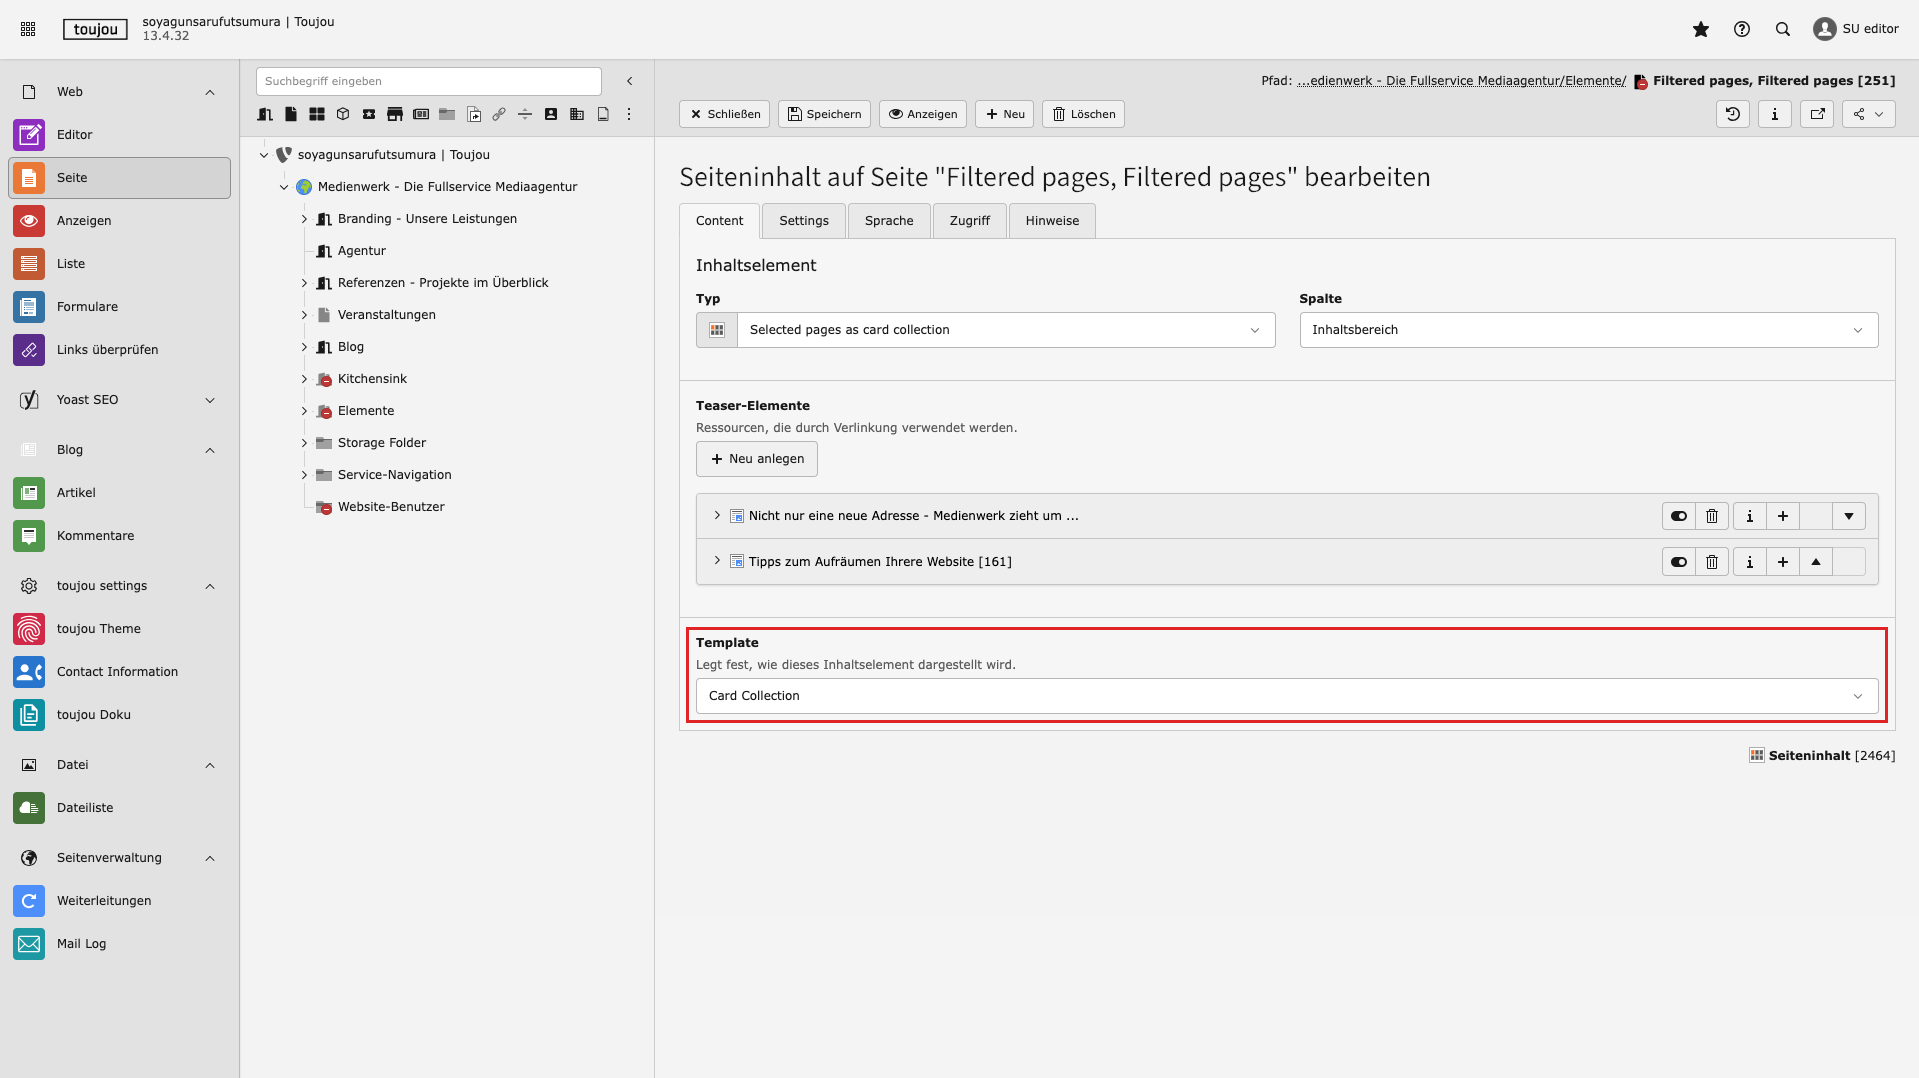Click the toujou logo

click(x=95, y=29)
